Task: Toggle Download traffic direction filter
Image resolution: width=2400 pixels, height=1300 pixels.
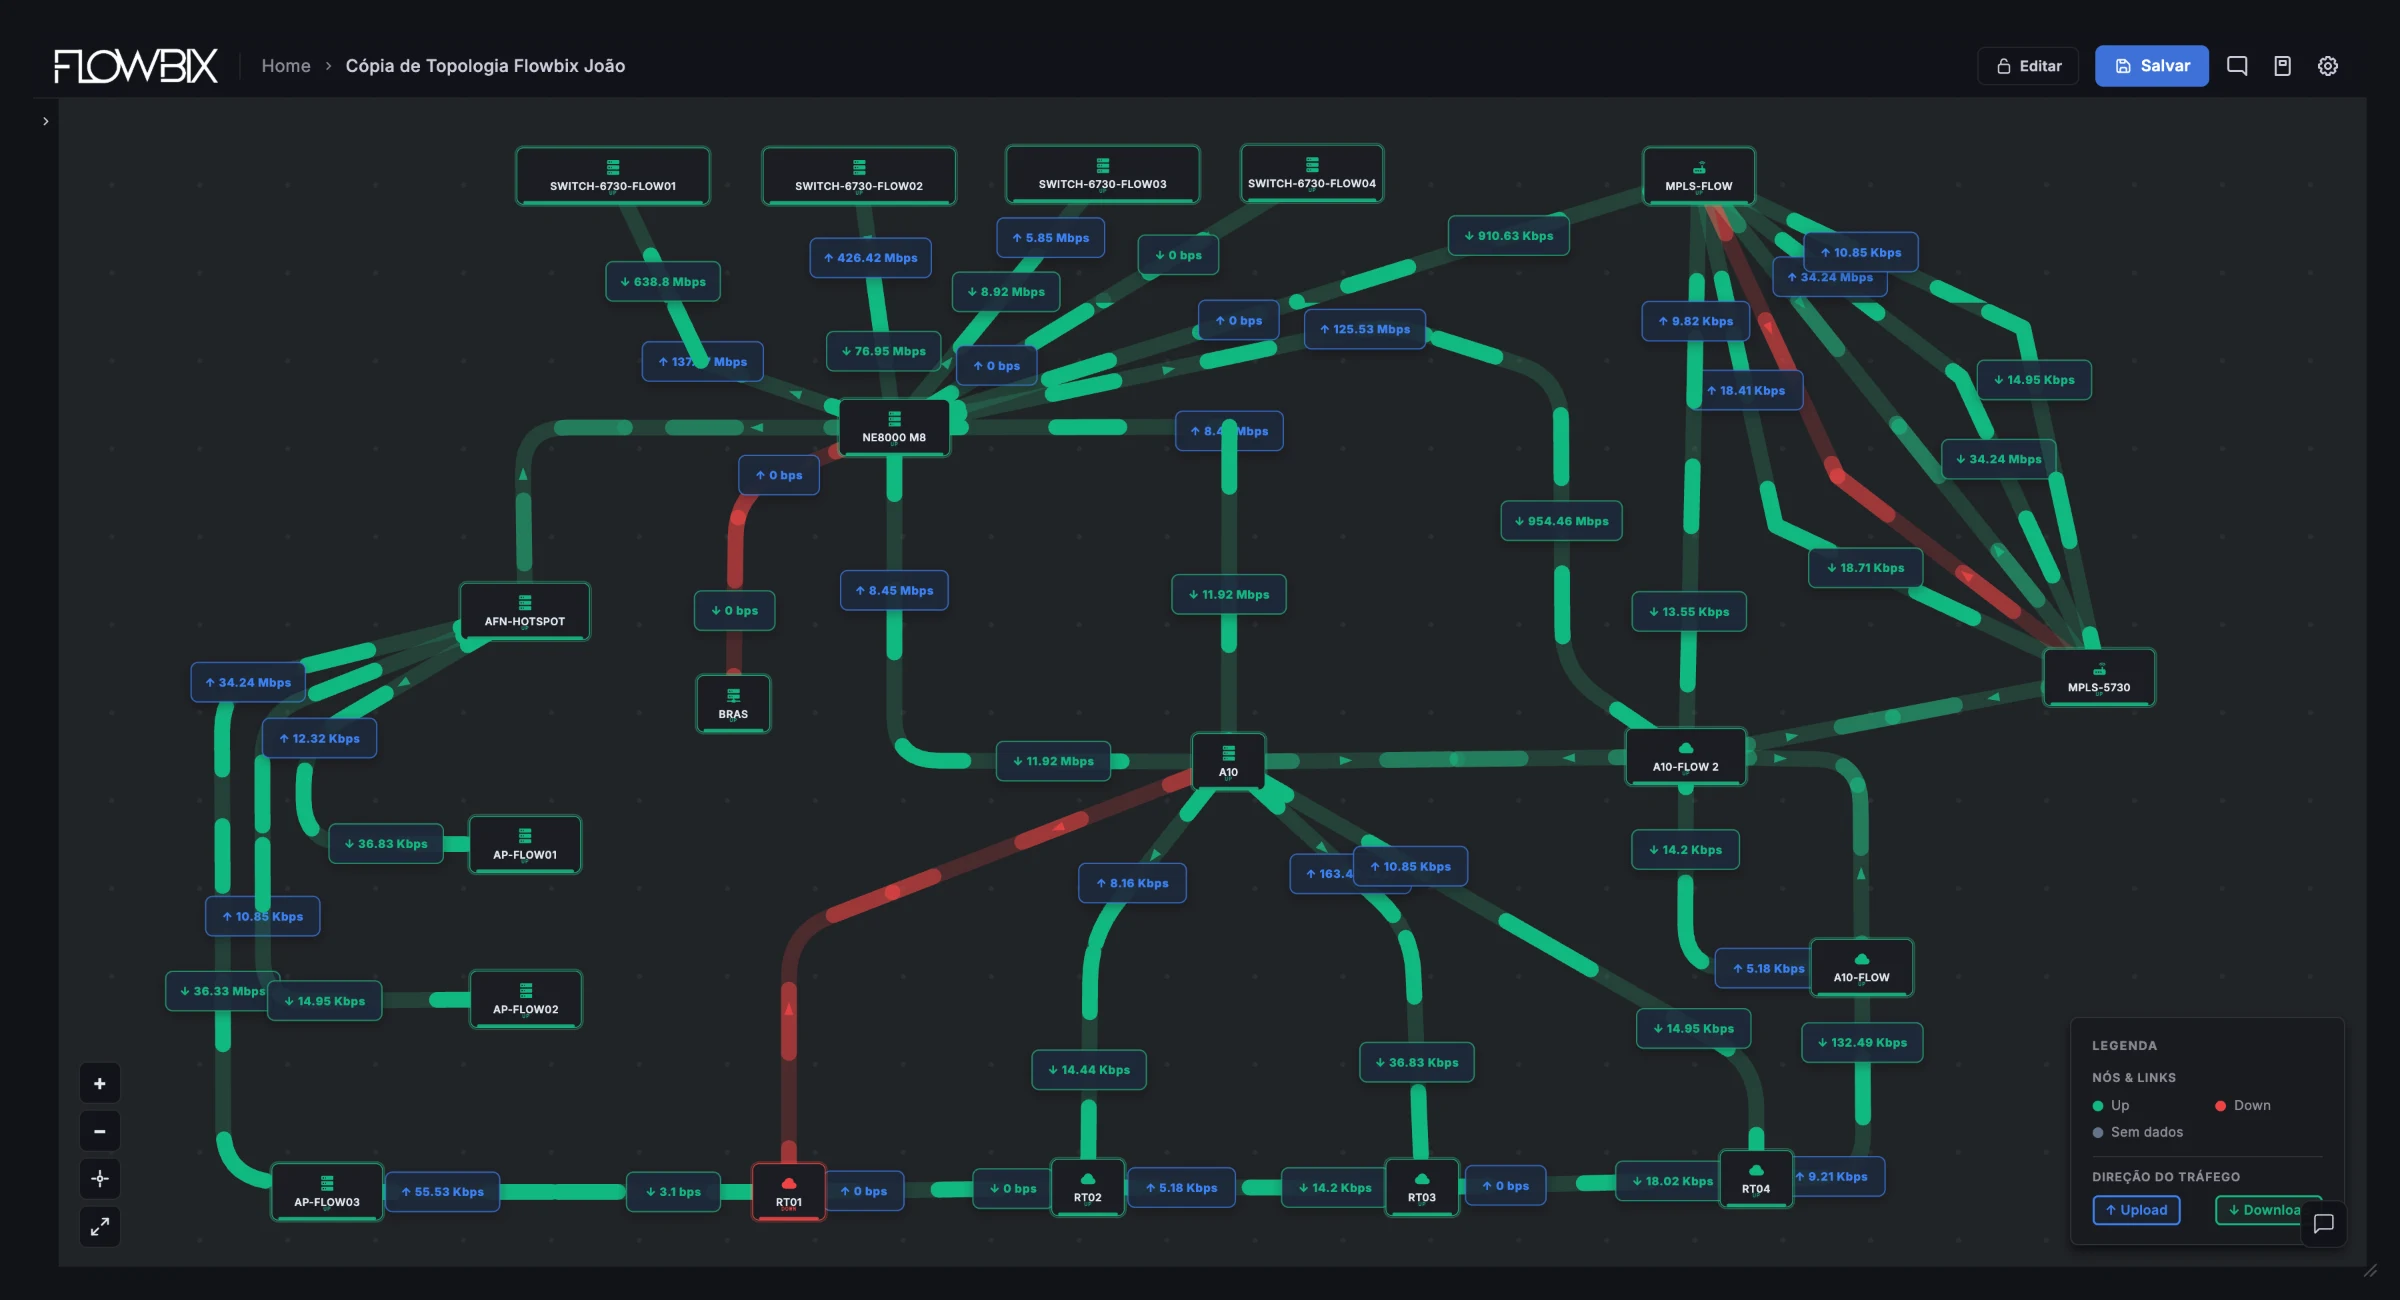Action: (x=2266, y=1210)
